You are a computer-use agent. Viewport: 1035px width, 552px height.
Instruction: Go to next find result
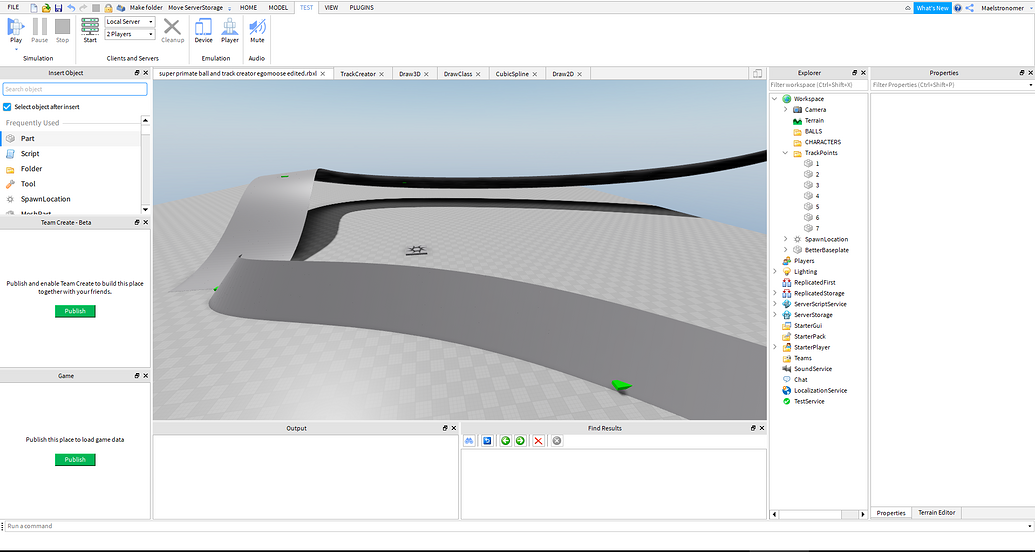point(520,440)
